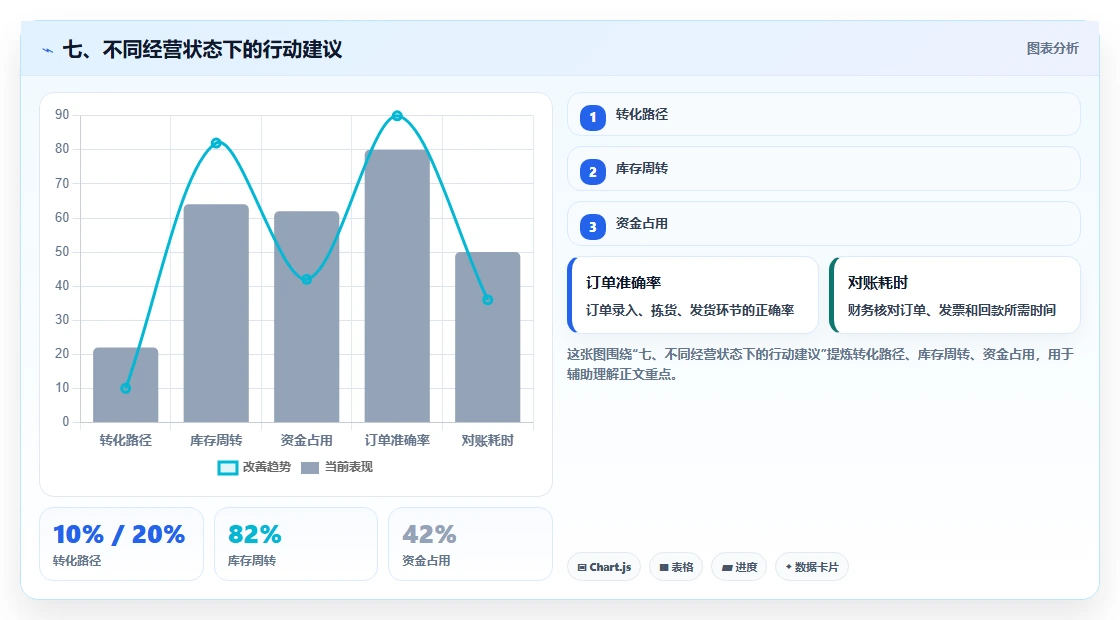Click the 库存周转 x-axis label

(x=216, y=441)
